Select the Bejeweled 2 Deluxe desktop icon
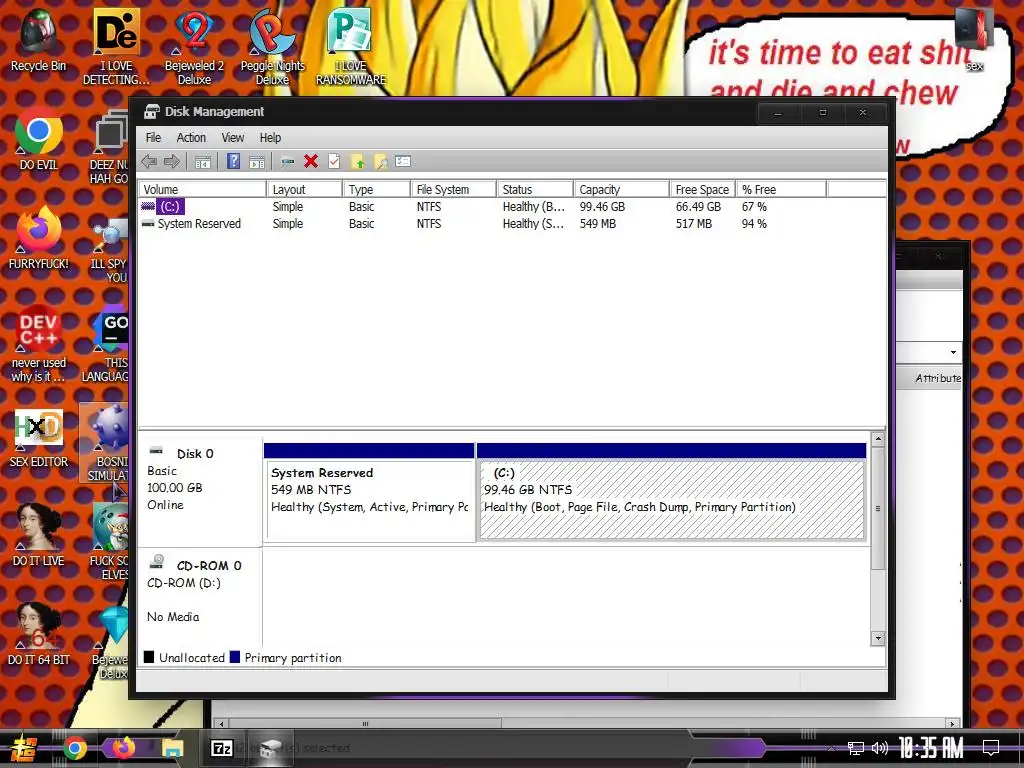Image resolution: width=1024 pixels, height=768 pixels. tap(194, 47)
